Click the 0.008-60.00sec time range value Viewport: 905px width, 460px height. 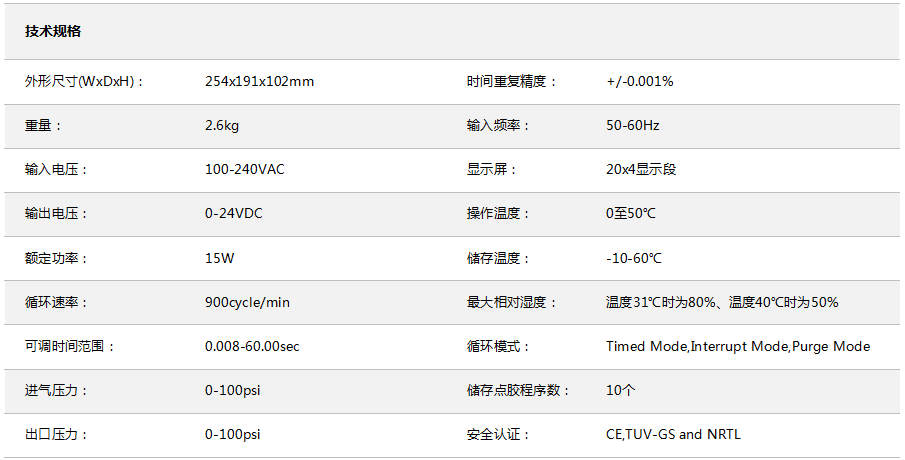[252, 347]
